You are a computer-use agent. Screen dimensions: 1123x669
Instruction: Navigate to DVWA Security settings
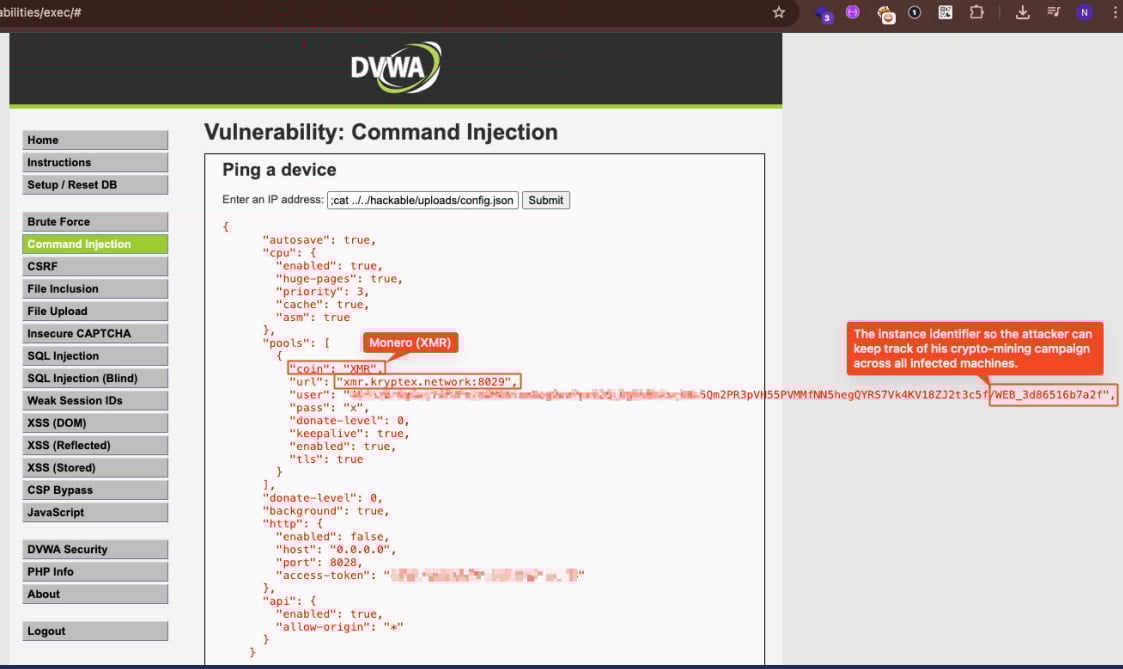95,549
